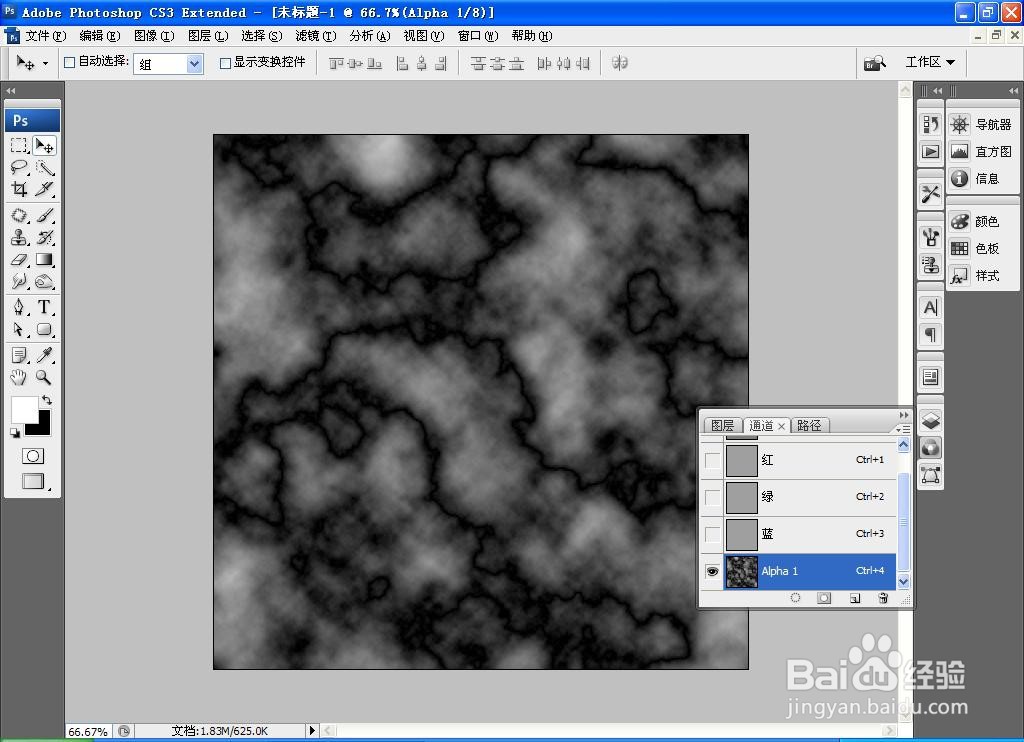
Task: Collapse the right panel dock arrows
Action: click(x=1013, y=91)
